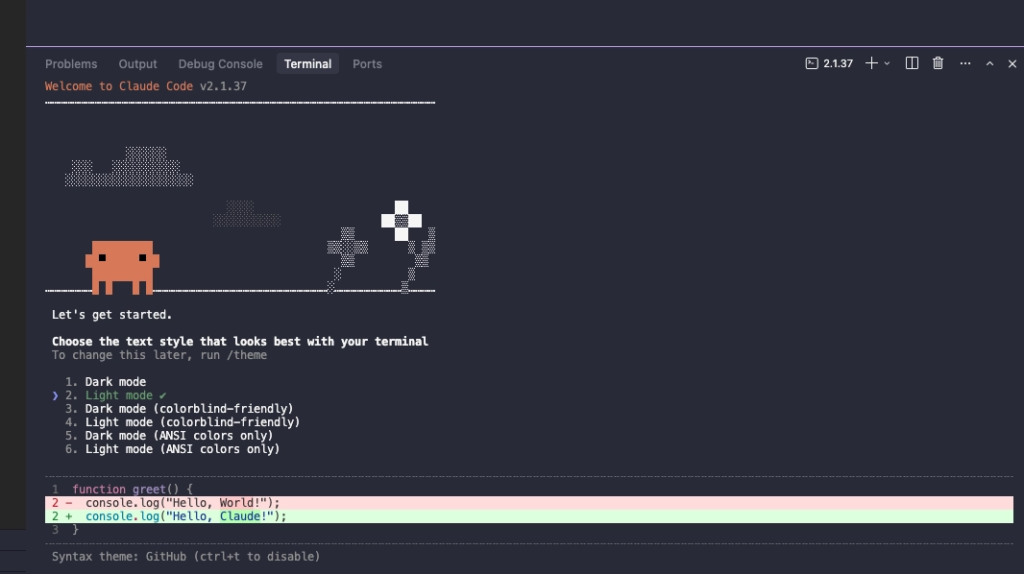Select the Terminal tab

click(x=308, y=64)
